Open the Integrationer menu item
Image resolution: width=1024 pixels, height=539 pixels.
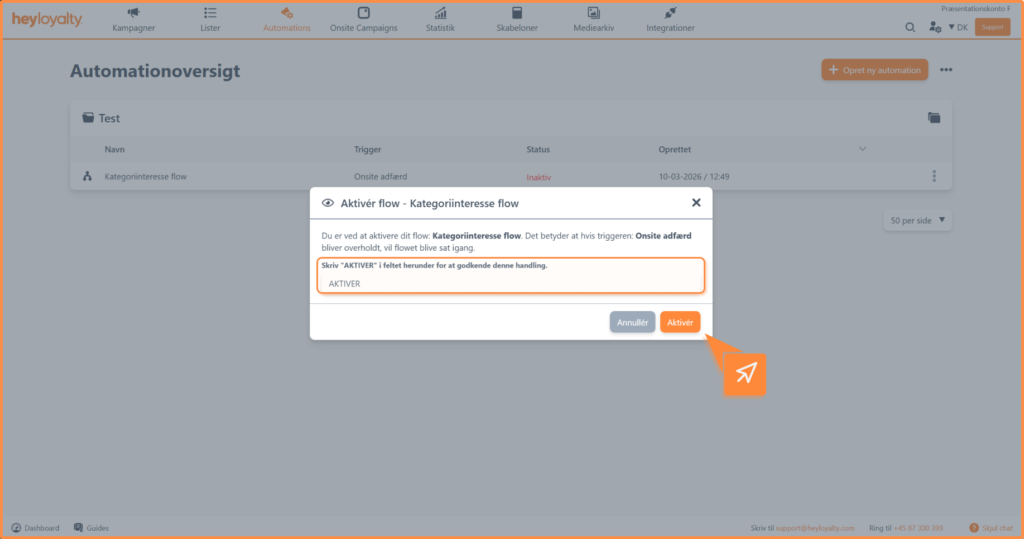[x=670, y=19]
